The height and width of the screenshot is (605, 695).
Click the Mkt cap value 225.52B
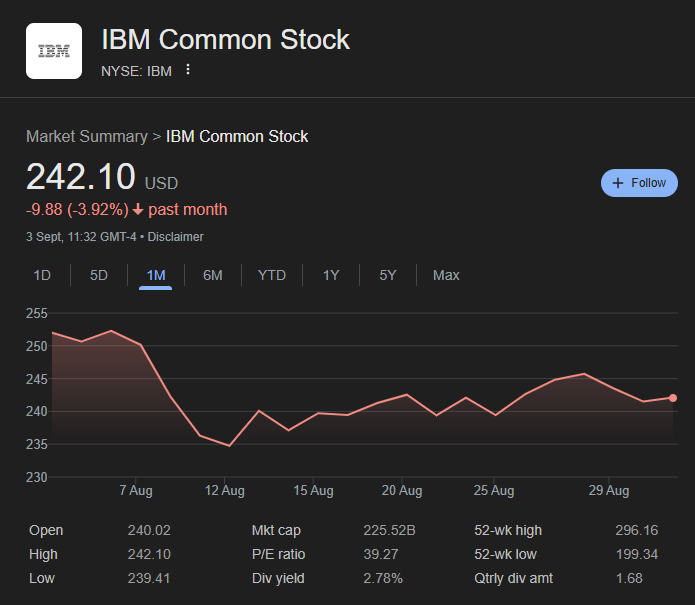pyautogui.click(x=390, y=531)
